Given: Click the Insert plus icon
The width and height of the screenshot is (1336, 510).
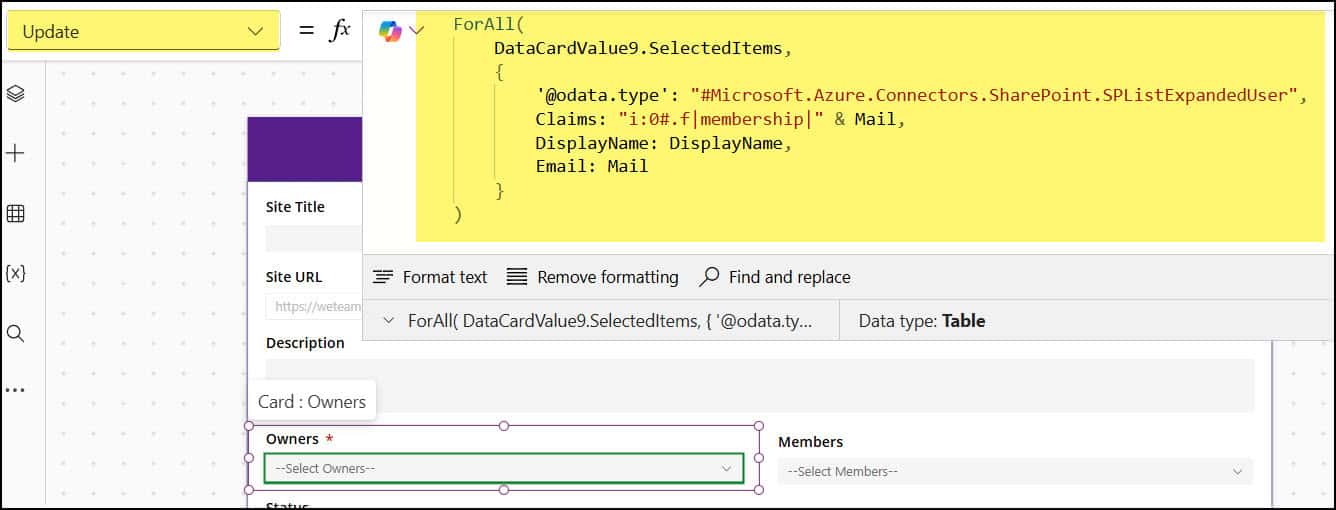Looking at the screenshot, I should click(x=15, y=153).
